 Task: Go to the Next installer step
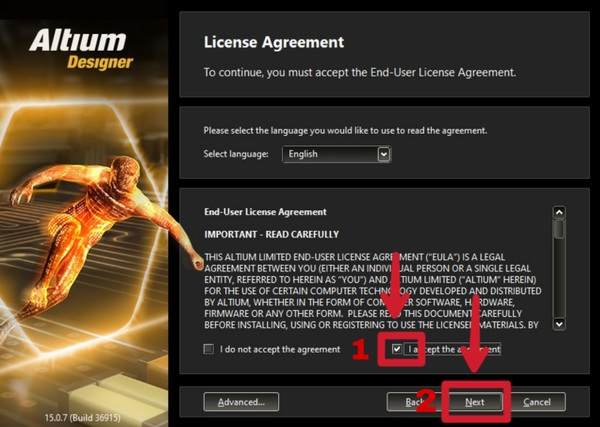(x=475, y=402)
